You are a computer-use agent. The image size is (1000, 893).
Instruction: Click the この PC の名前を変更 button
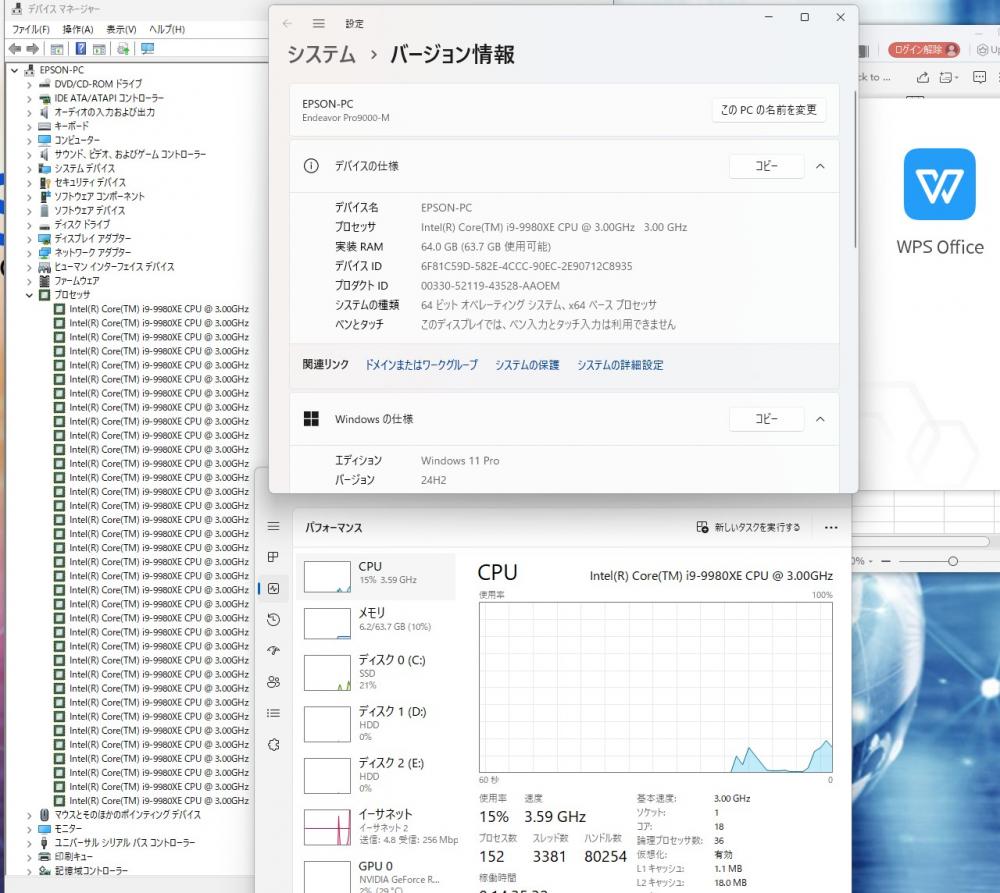[x=768, y=110]
